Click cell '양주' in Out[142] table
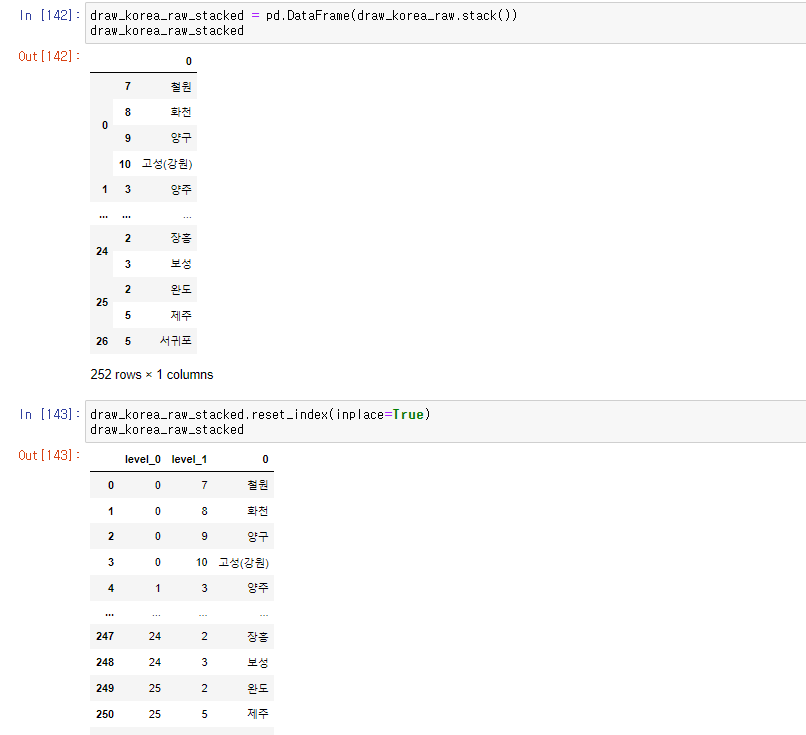Viewport: 806px width, 735px height. point(181,190)
